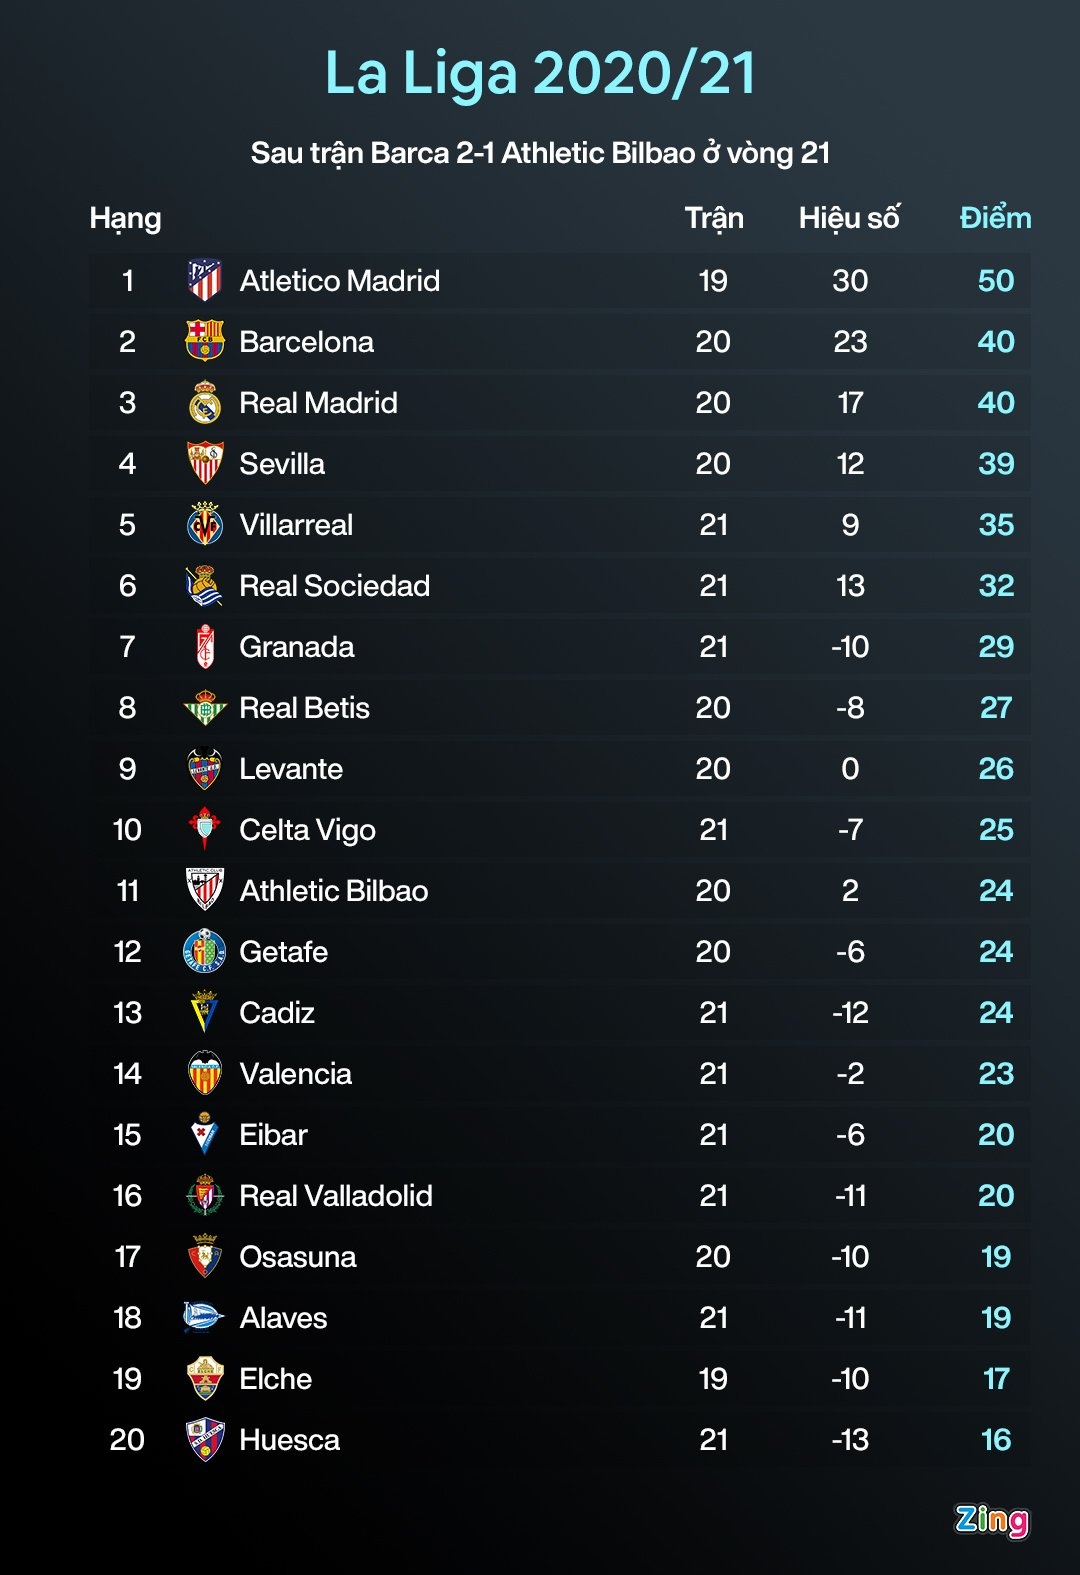Click the Real Sociedad crest
The height and width of the screenshot is (1575, 1080).
[205, 586]
